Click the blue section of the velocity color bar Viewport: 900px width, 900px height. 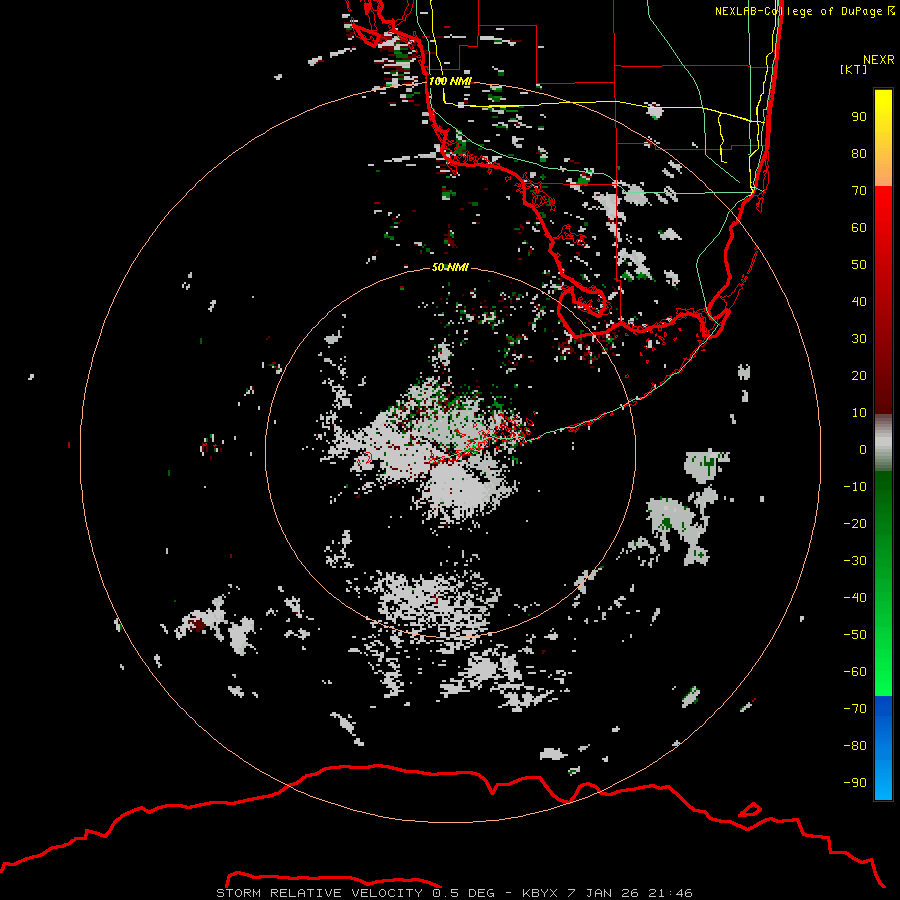(x=883, y=748)
